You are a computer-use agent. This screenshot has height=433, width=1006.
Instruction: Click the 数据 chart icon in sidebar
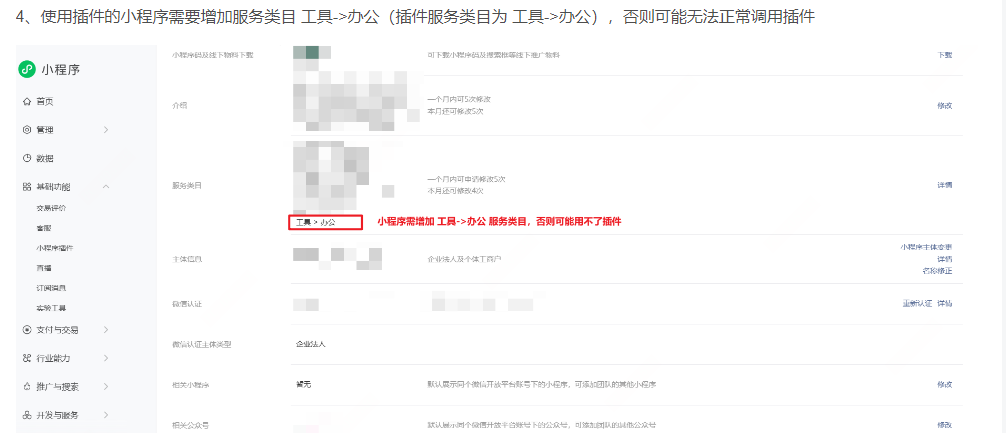click(26, 158)
